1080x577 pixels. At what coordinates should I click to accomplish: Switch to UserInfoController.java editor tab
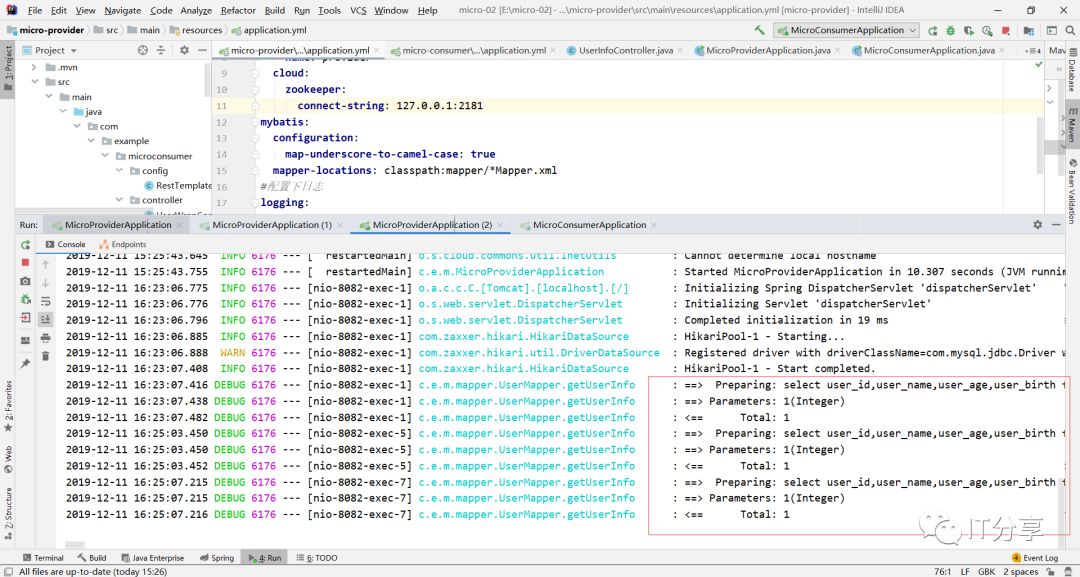(625, 50)
